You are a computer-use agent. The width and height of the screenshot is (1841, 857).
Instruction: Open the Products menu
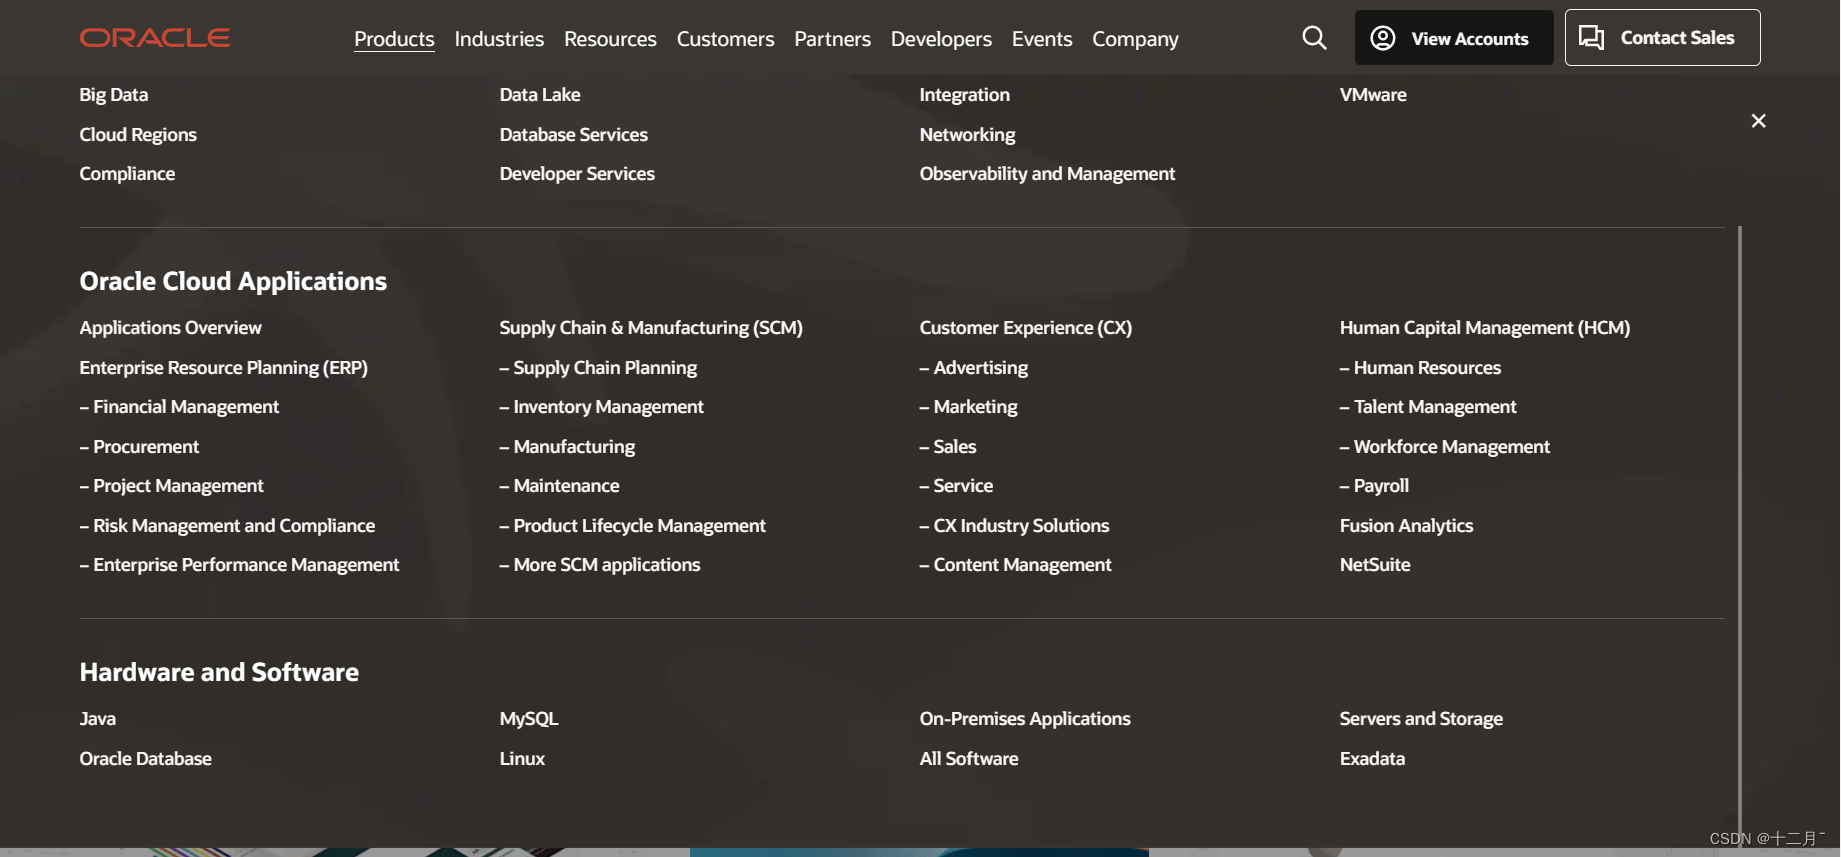click(394, 39)
